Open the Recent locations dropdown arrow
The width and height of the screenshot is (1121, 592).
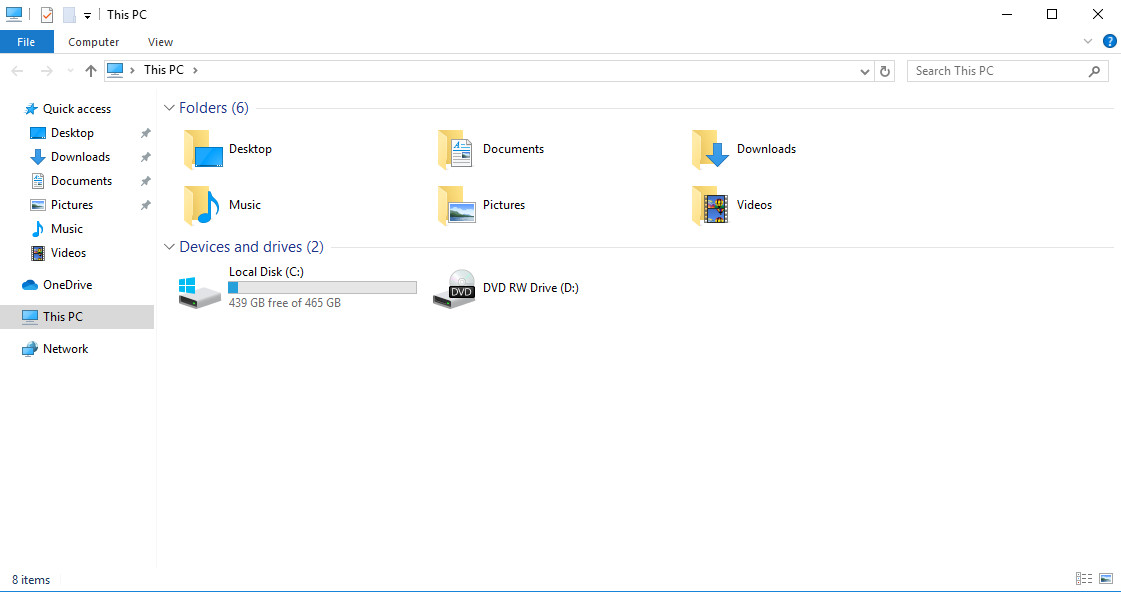(70, 71)
